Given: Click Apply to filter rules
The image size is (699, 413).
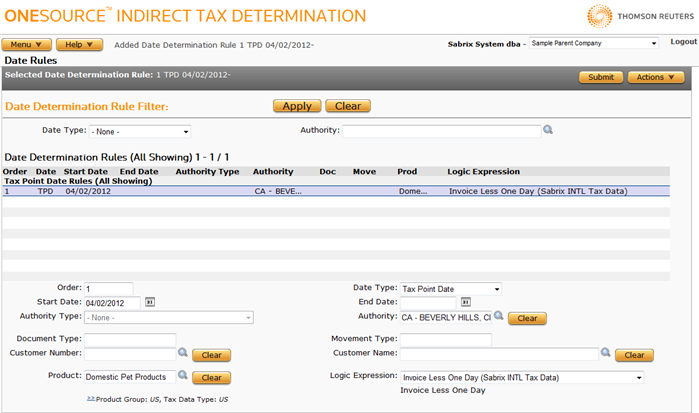Looking at the screenshot, I should (297, 106).
